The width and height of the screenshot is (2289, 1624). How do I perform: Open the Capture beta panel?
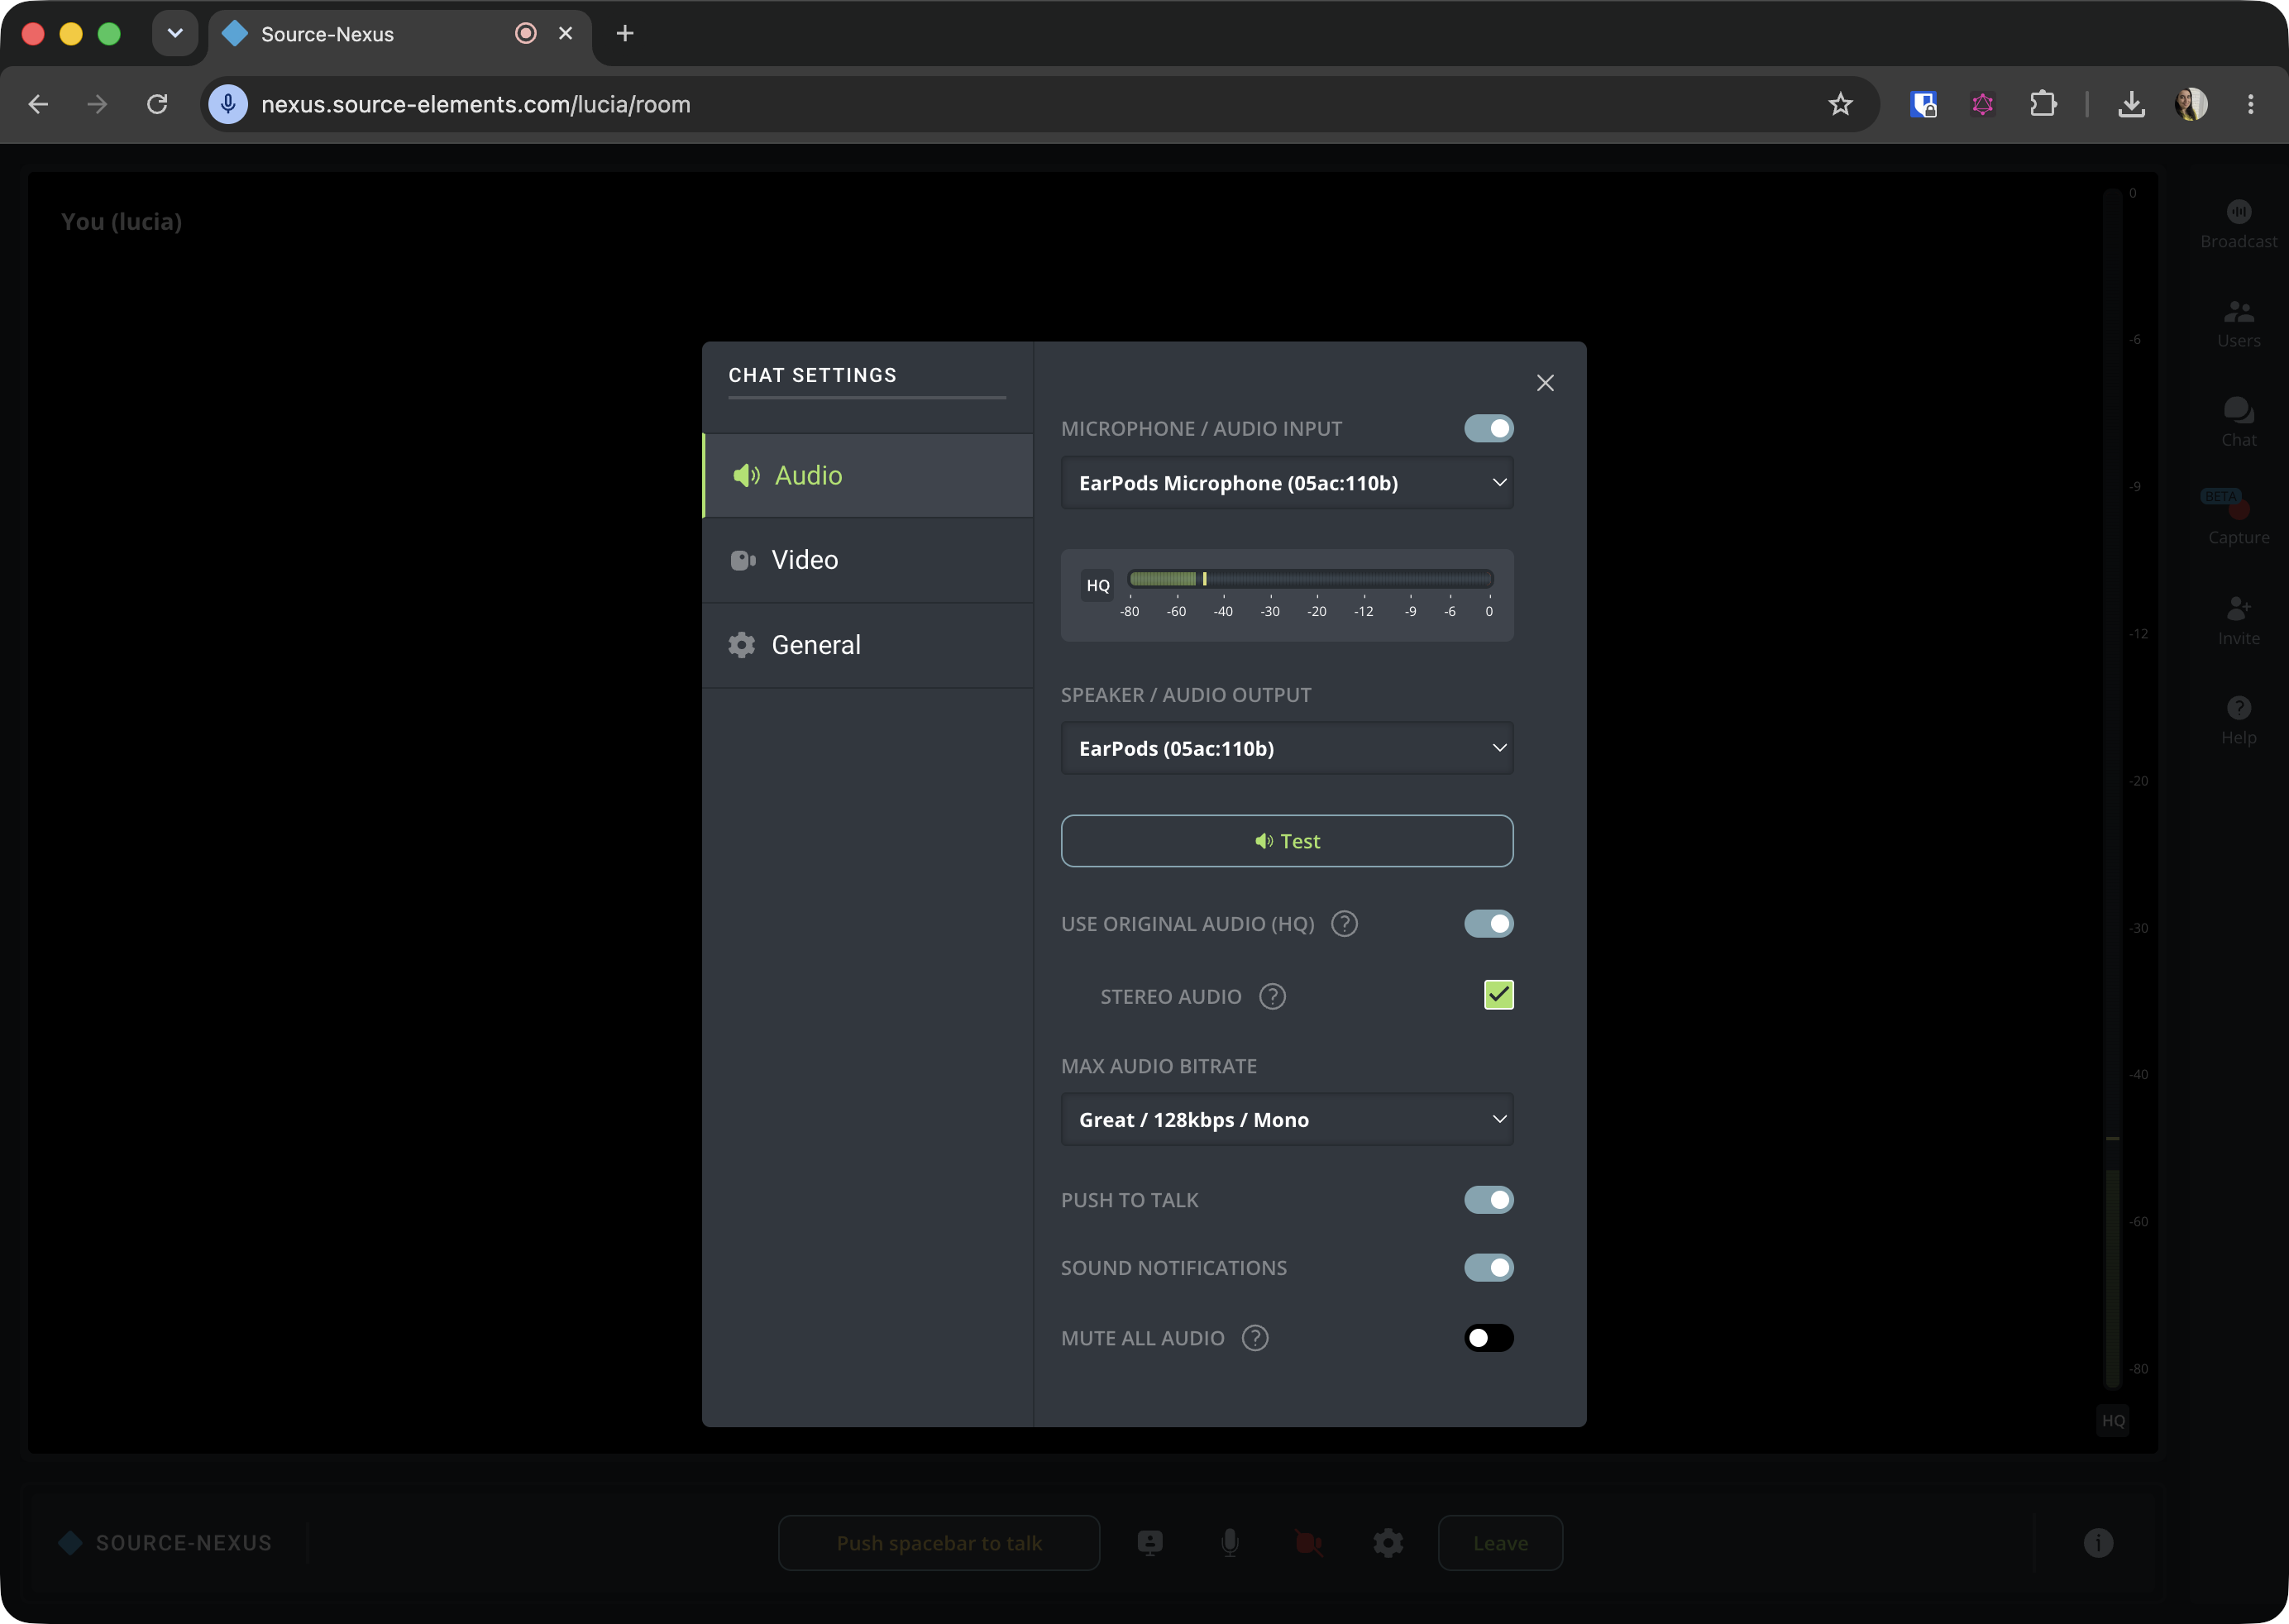[2238, 519]
